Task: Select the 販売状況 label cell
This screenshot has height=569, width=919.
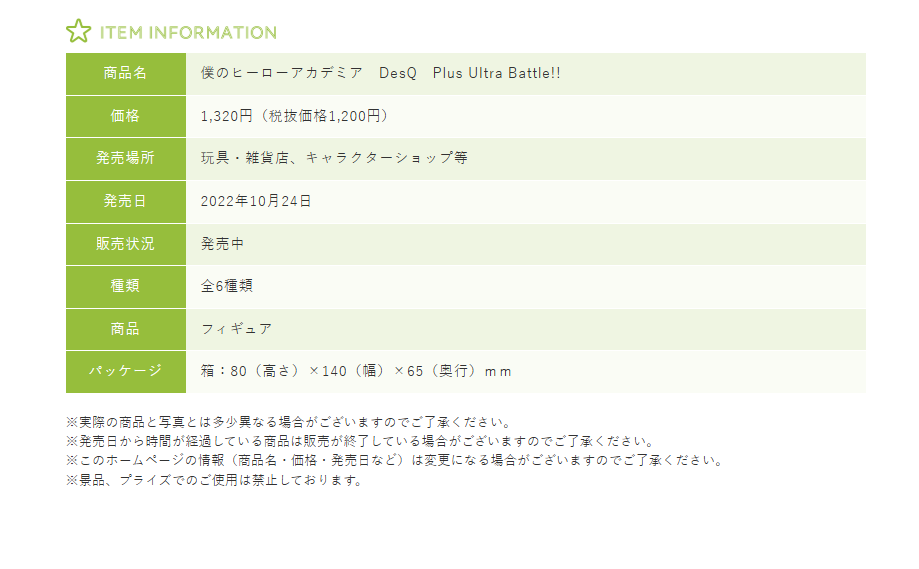Action: coord(125,243)
